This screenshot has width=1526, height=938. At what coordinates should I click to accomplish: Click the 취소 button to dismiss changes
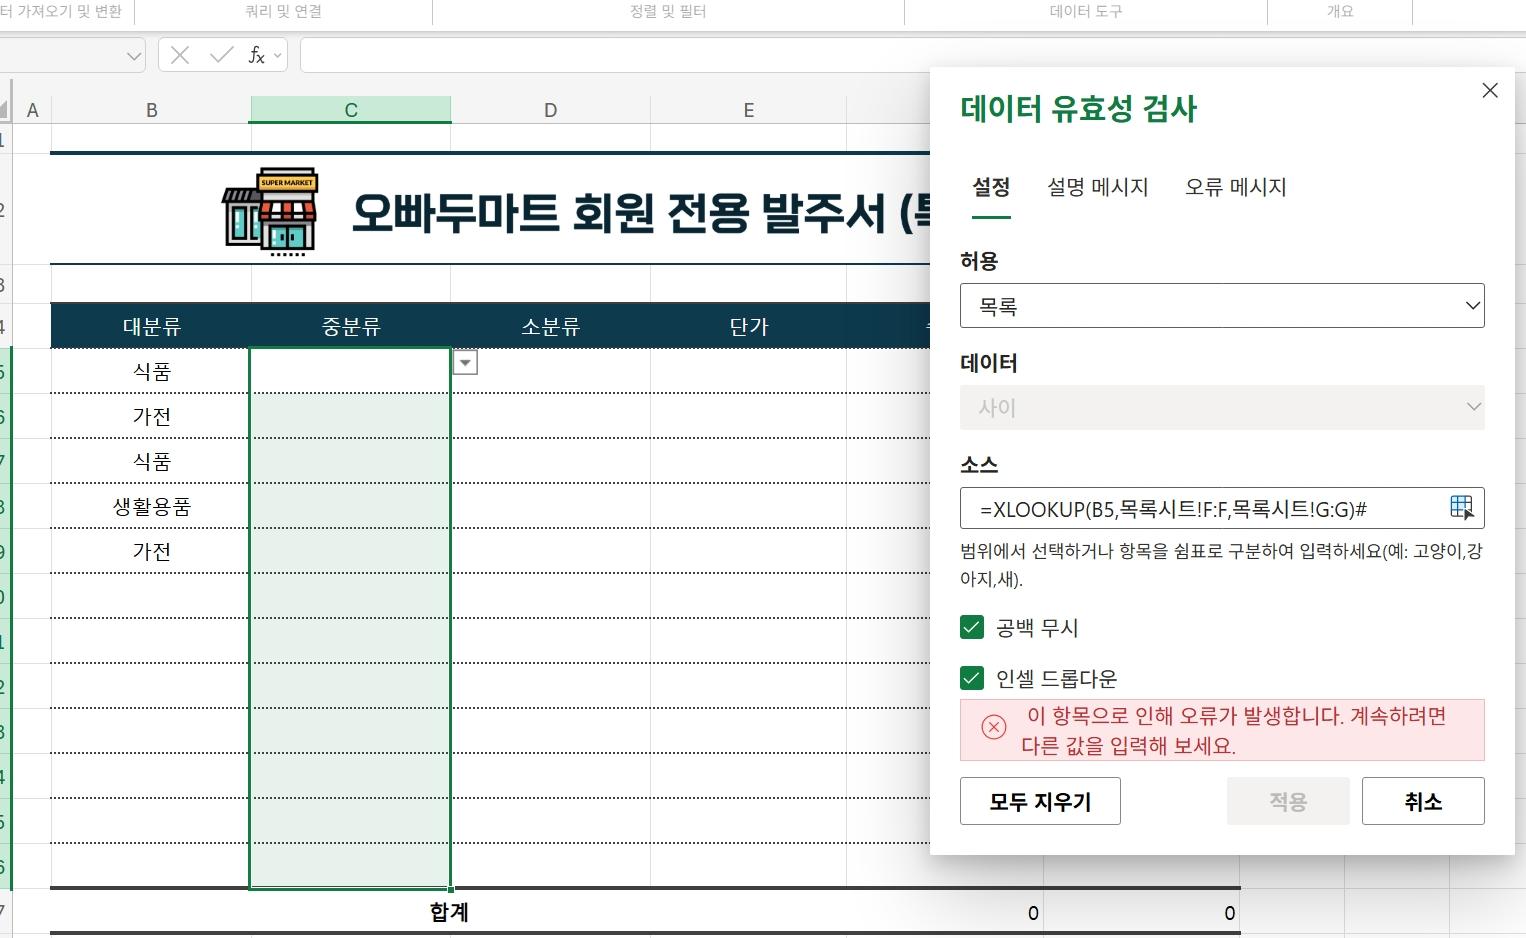pos(1423,801)
